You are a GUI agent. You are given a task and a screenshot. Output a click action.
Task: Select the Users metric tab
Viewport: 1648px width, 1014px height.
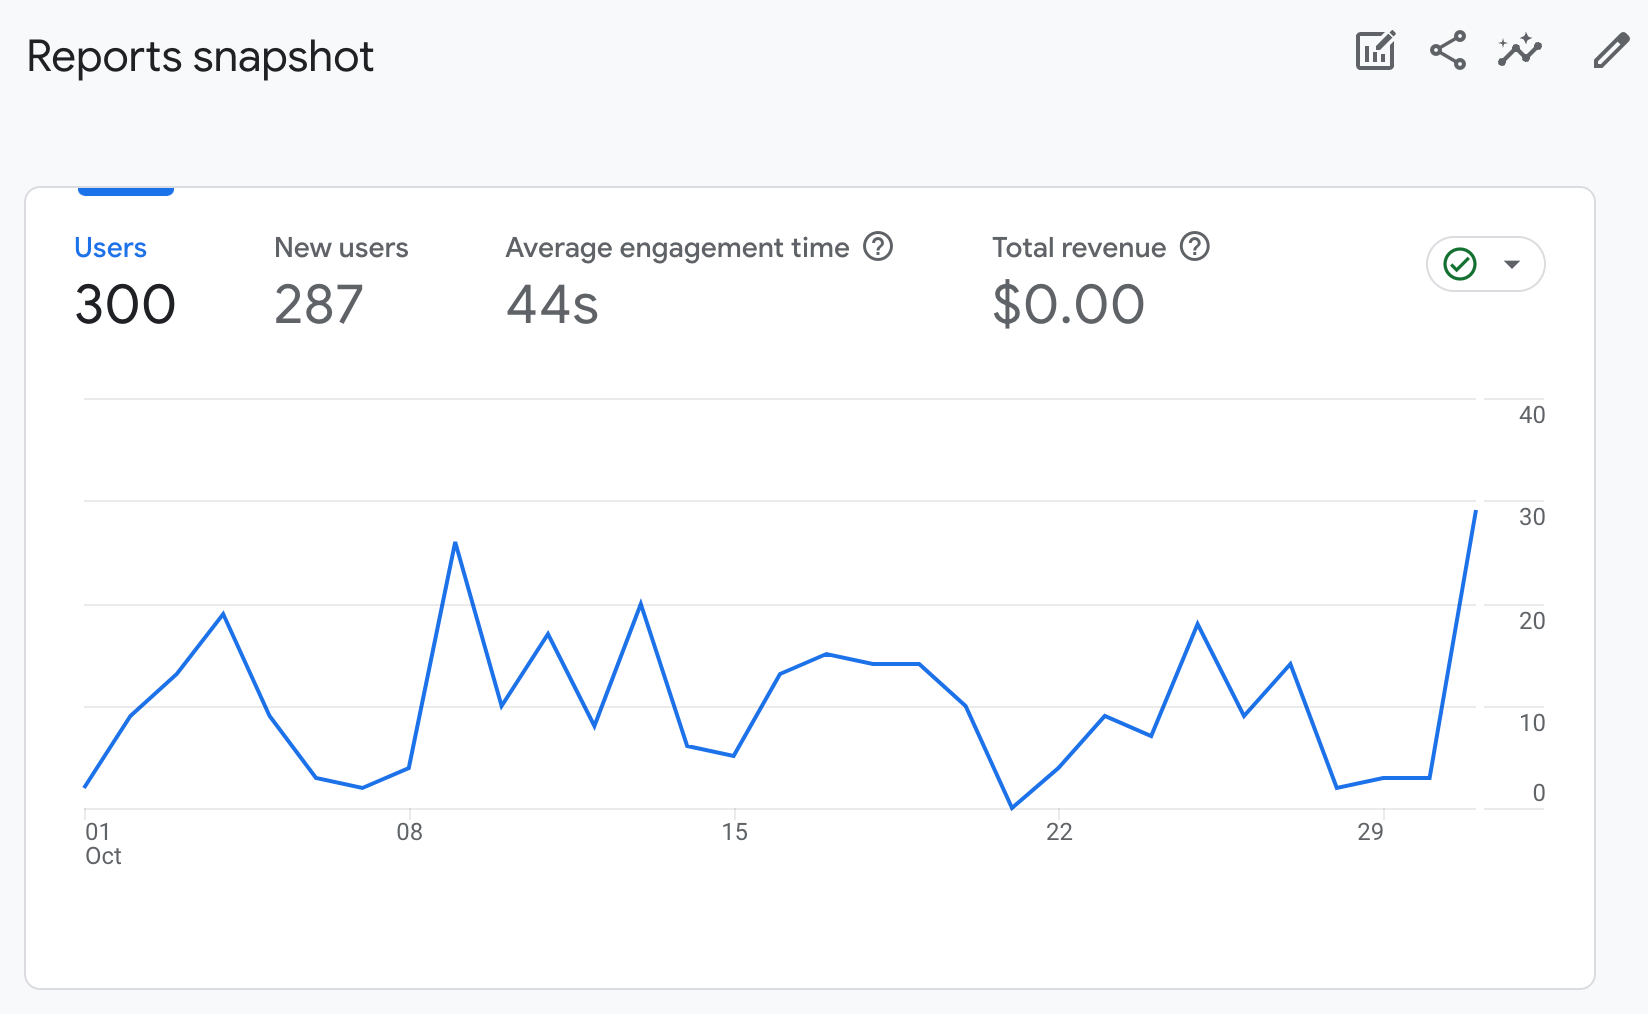click(x=111, y=248)
